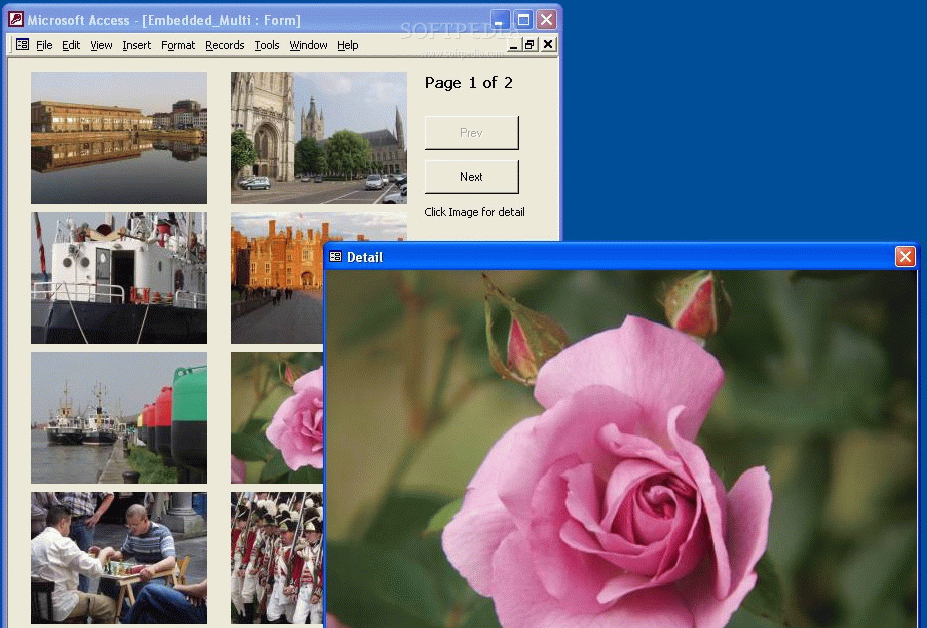
Task: Click the 'Page 1 of 2' label
Action: coord(468,83)
